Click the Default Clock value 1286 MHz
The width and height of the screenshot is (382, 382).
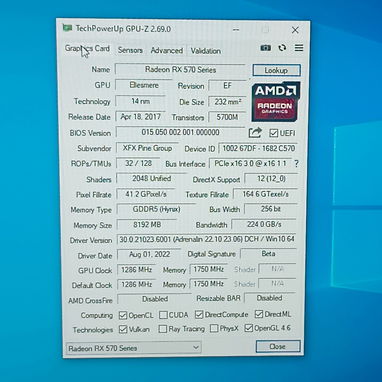tap(137, 284)
